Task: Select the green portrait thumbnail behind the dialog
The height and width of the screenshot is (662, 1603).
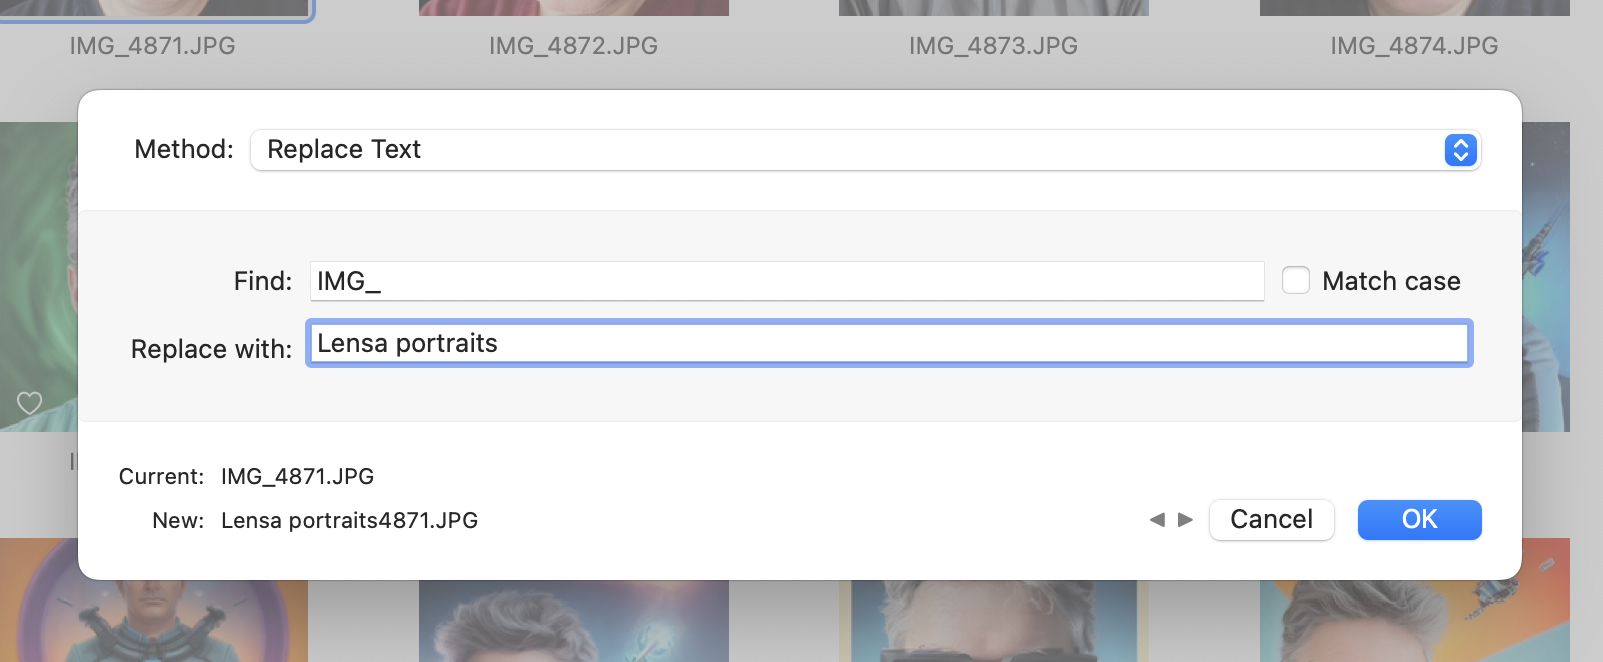Action: coord(38,270)
